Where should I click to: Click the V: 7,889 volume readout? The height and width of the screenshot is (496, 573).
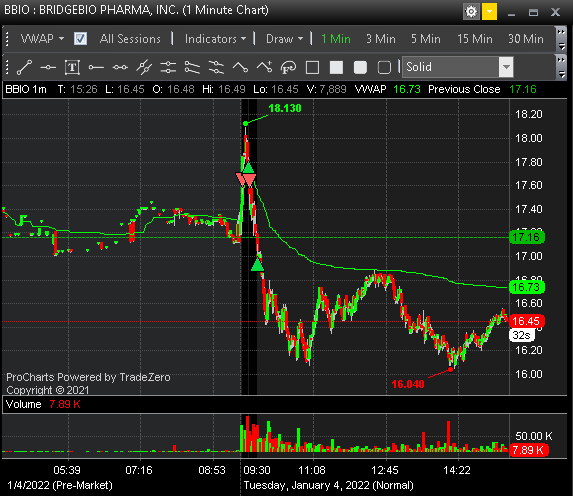pyautogui.click(x=326, y=89)
